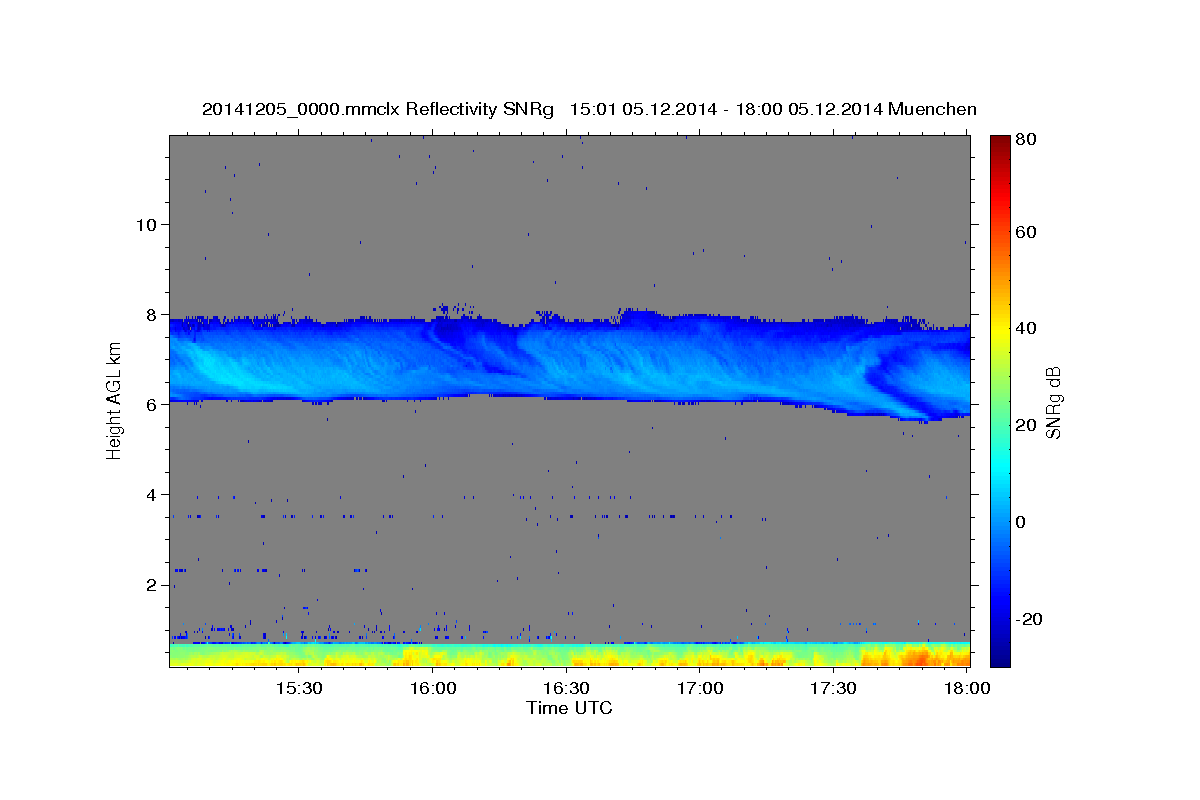Click the 16:00 time tick label

tap(433, 689)
